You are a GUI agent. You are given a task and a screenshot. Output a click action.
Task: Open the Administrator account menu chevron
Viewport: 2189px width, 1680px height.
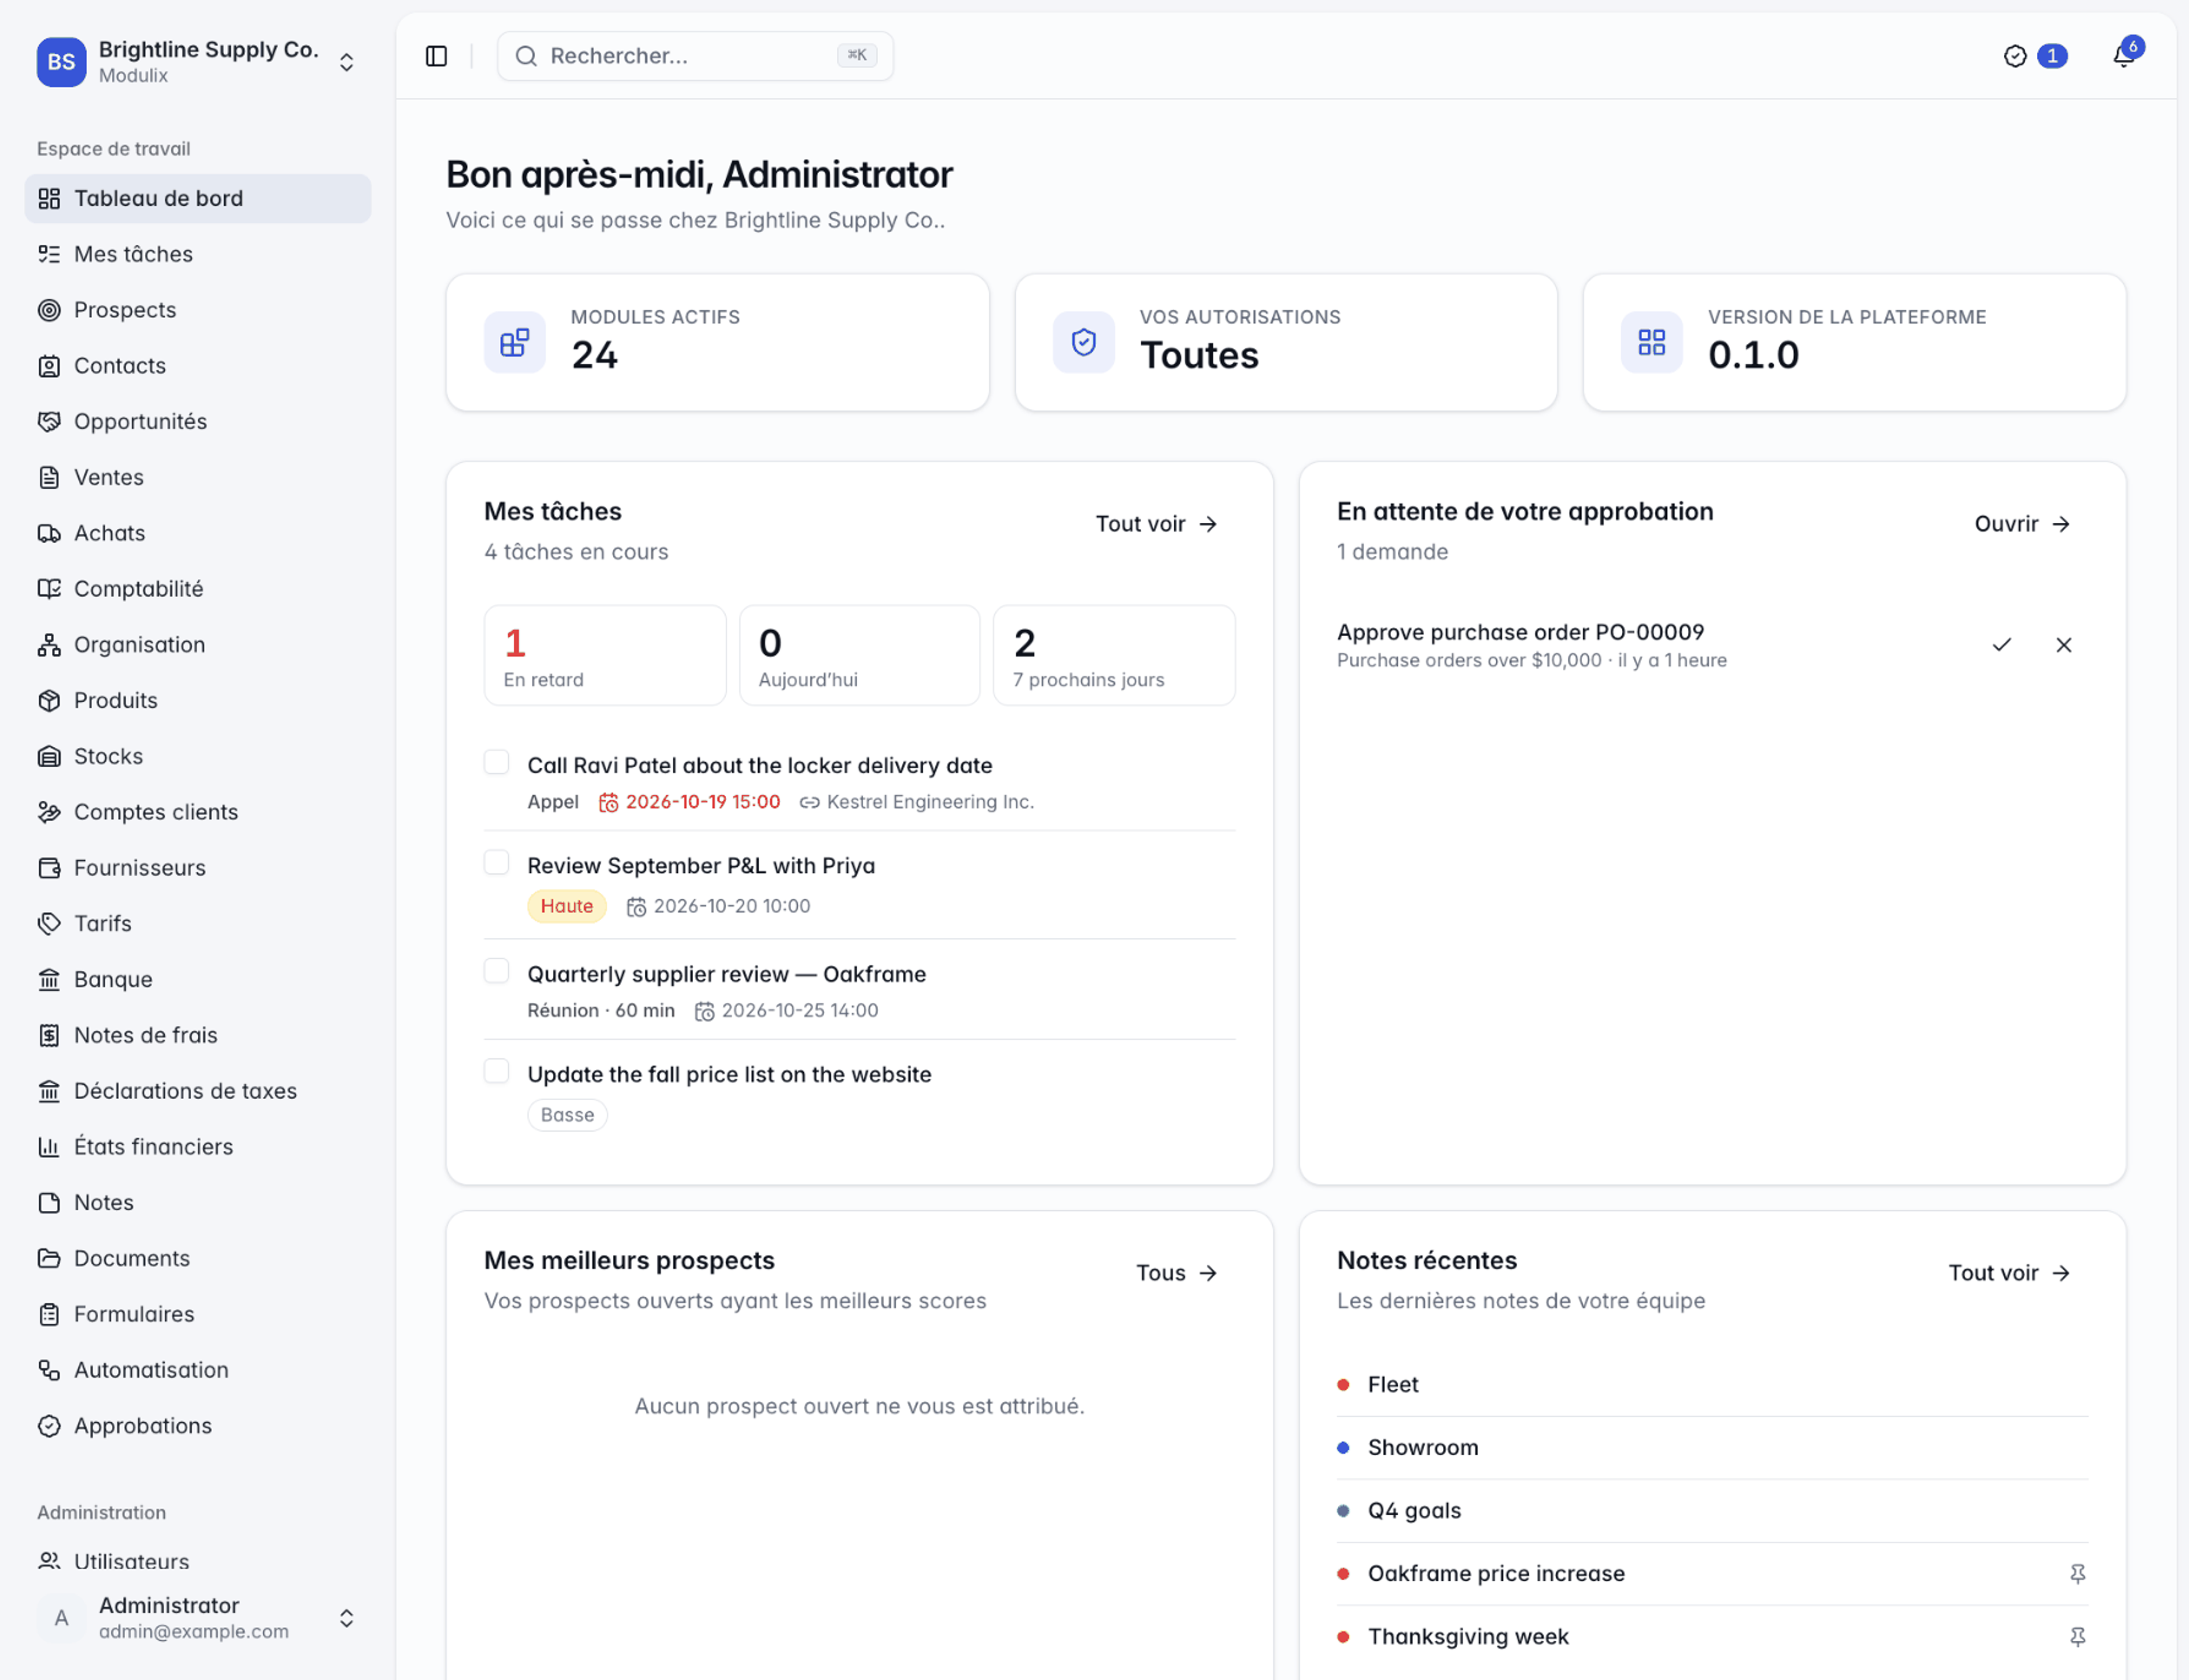[346, 1619]
